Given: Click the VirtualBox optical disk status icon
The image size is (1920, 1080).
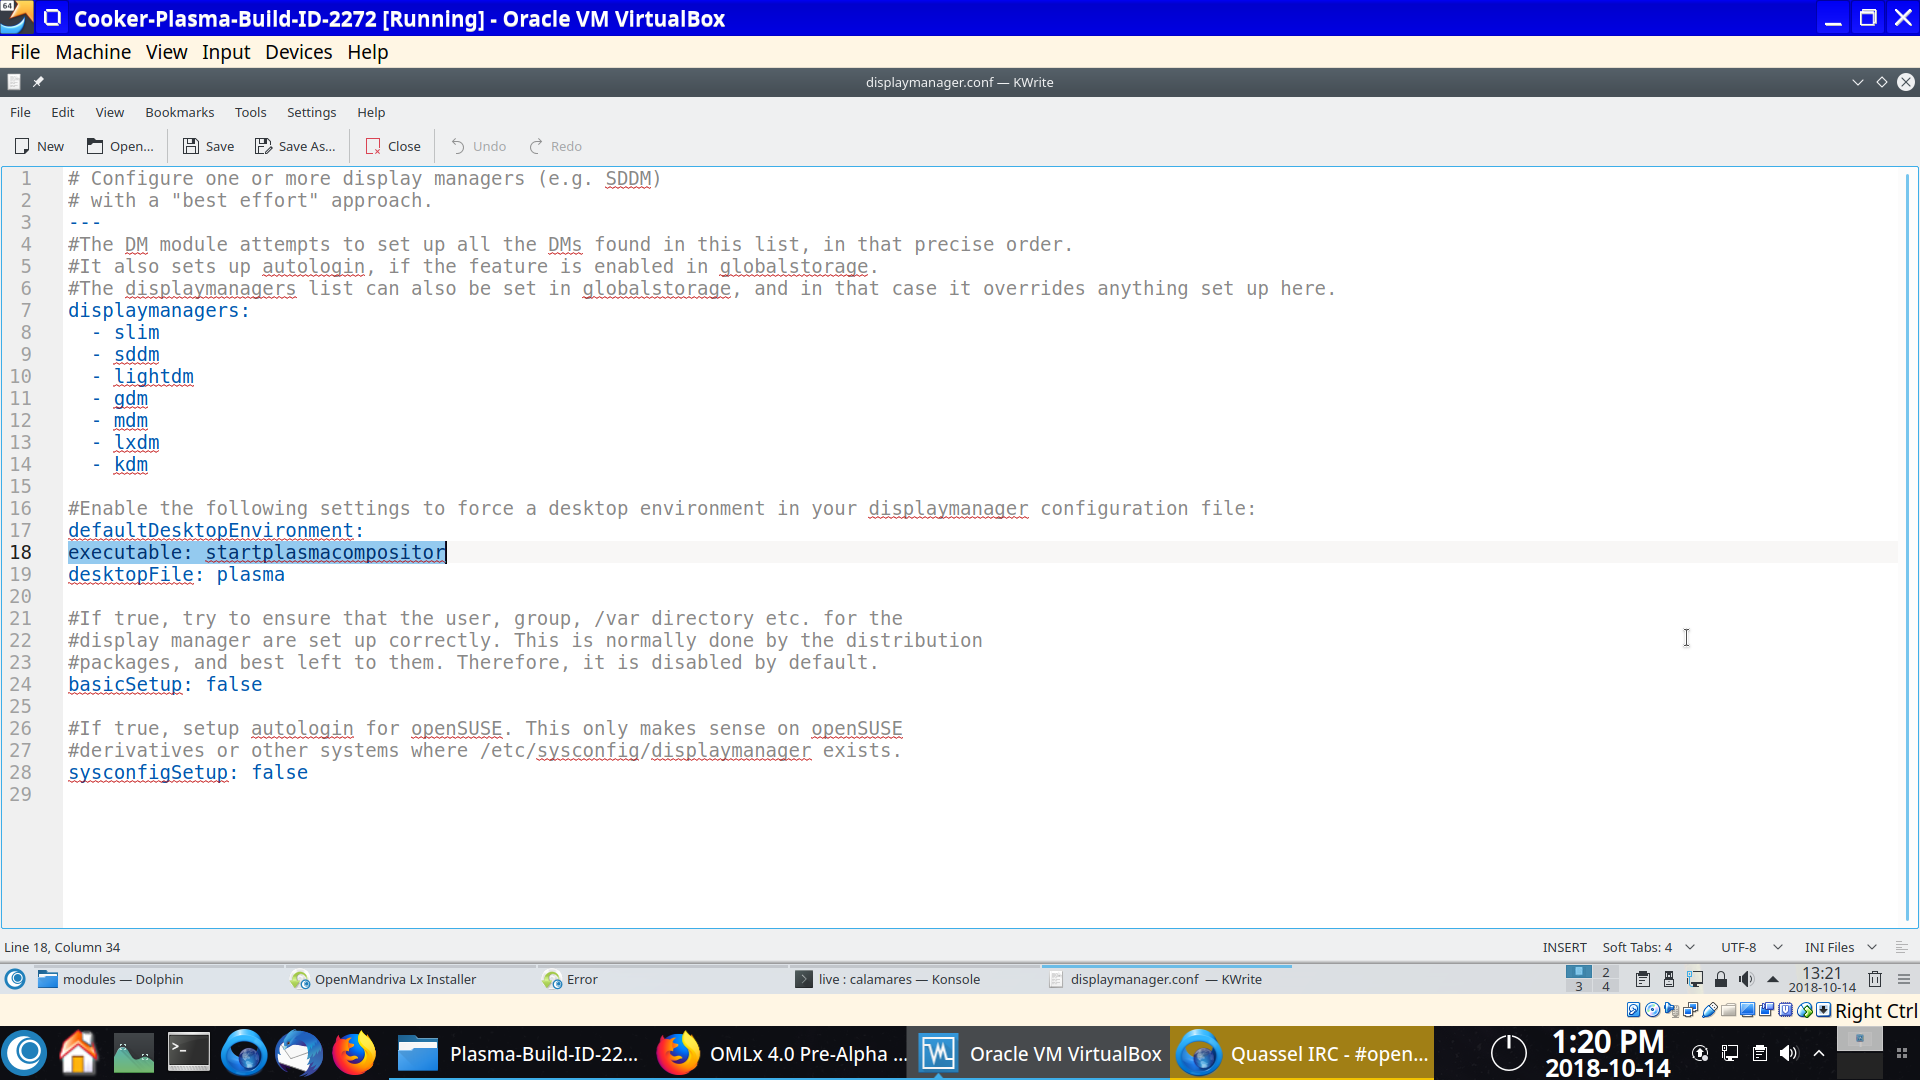Looking at the screenshot, I should pos(1652,1010).
